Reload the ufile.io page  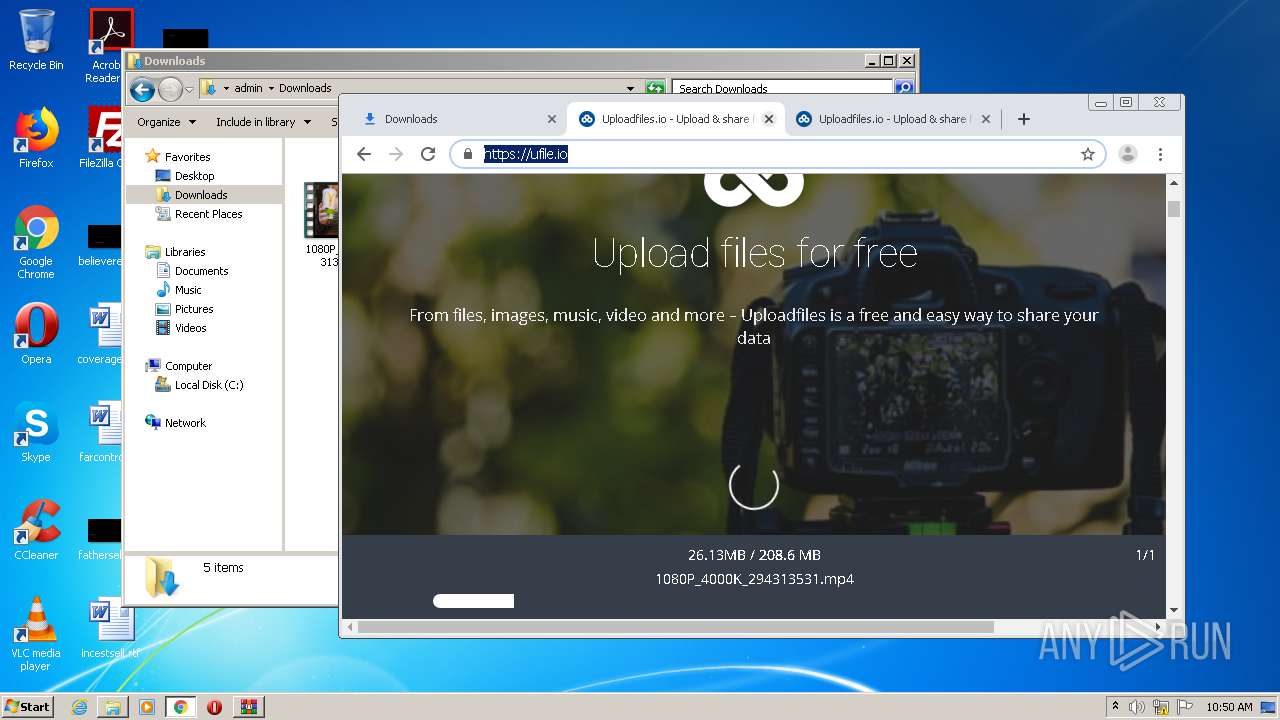428,154
